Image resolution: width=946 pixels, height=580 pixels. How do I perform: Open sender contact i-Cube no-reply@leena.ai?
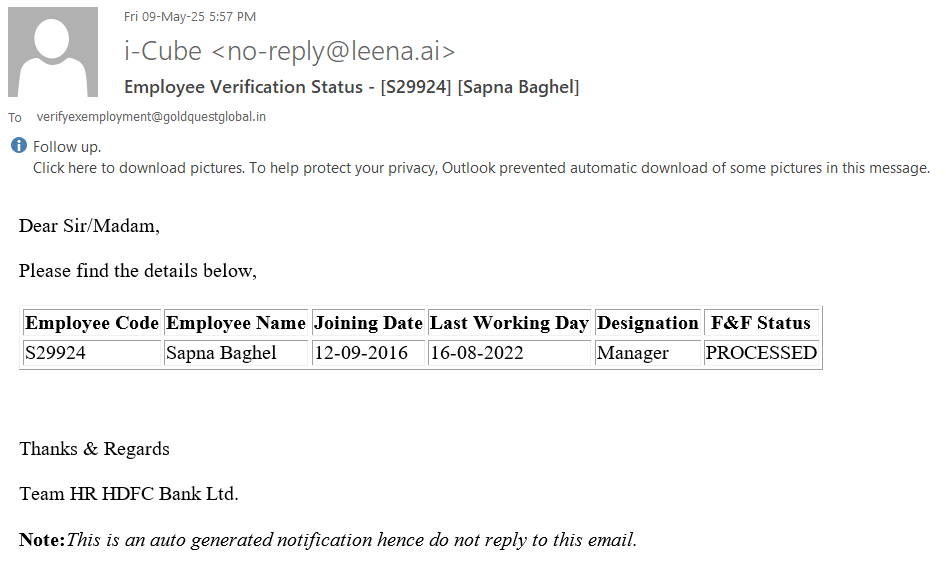pyautogui.click(x=289, y=51)
